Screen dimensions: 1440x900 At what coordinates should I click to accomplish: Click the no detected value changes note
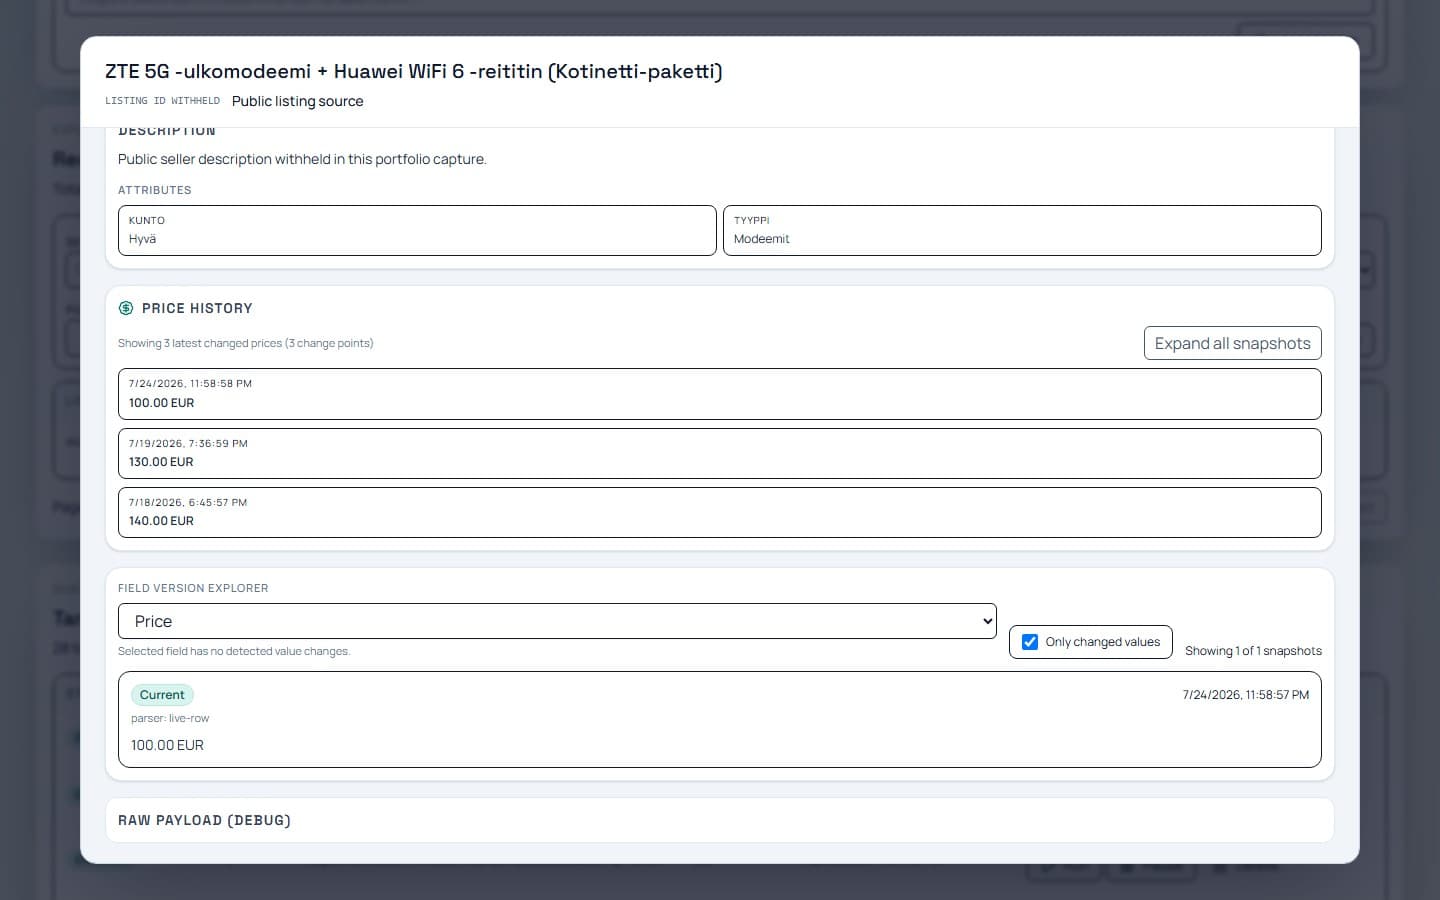[234, 651]
